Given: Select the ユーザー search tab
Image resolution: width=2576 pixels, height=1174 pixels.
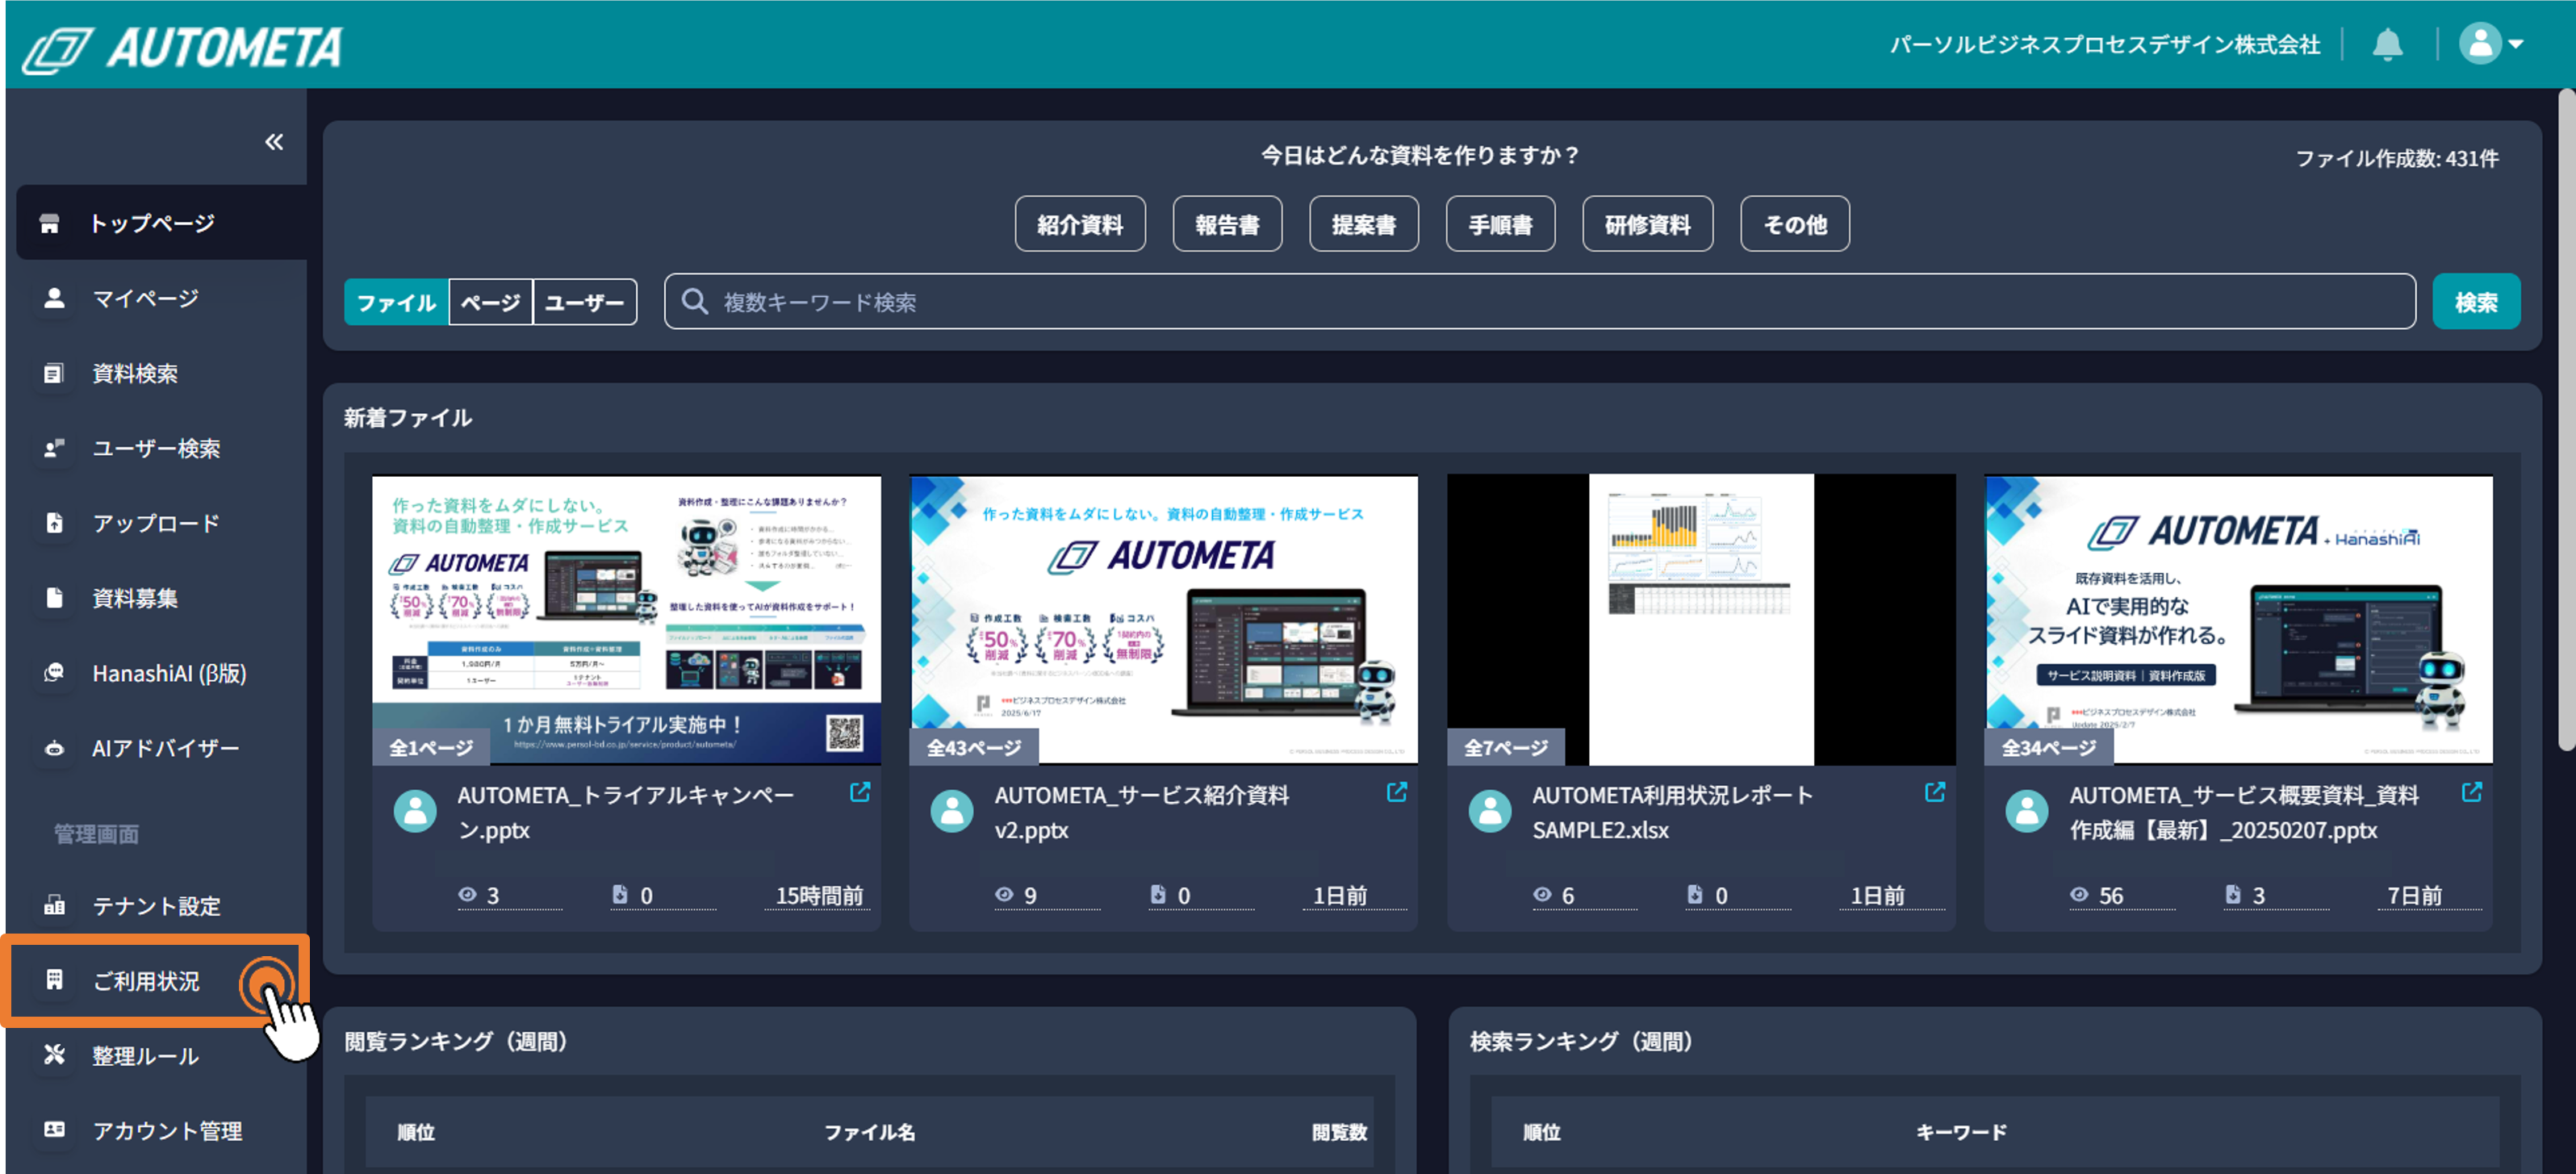Looking at the screenshot, I should point(584,302).
